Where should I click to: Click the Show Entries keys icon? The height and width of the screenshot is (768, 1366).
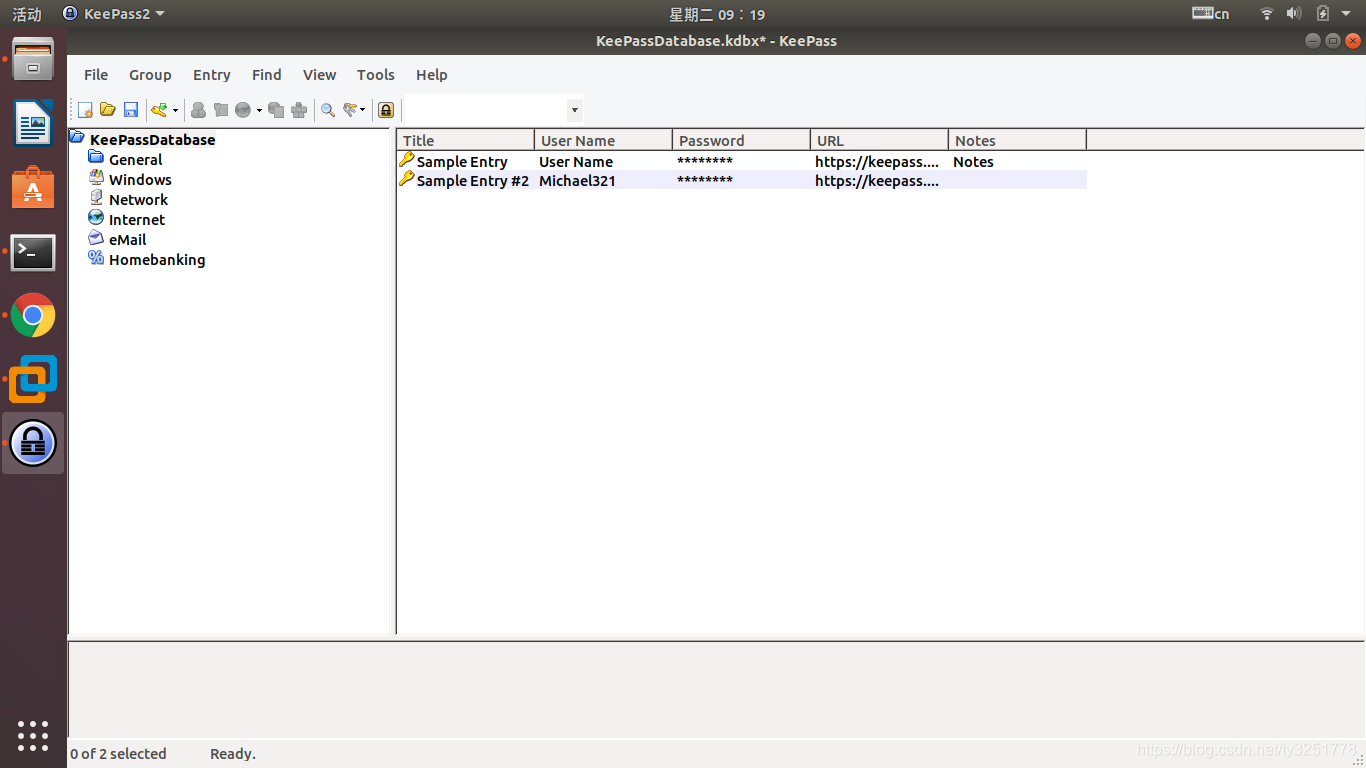point(350,110)
